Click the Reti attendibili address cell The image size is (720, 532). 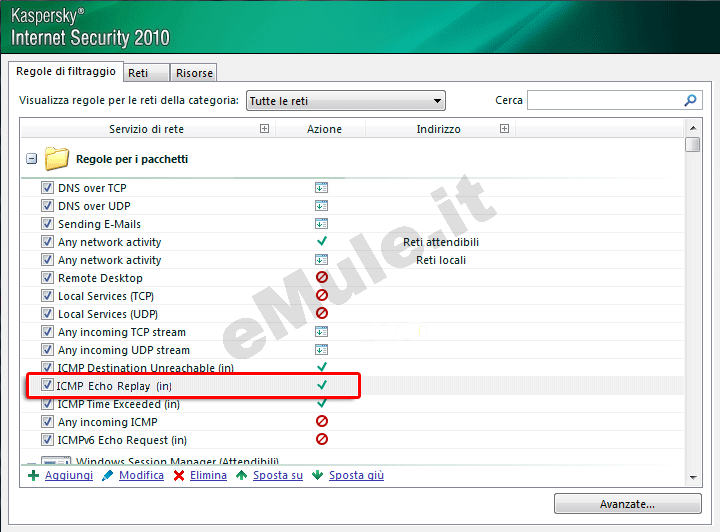tap(441, 242)
